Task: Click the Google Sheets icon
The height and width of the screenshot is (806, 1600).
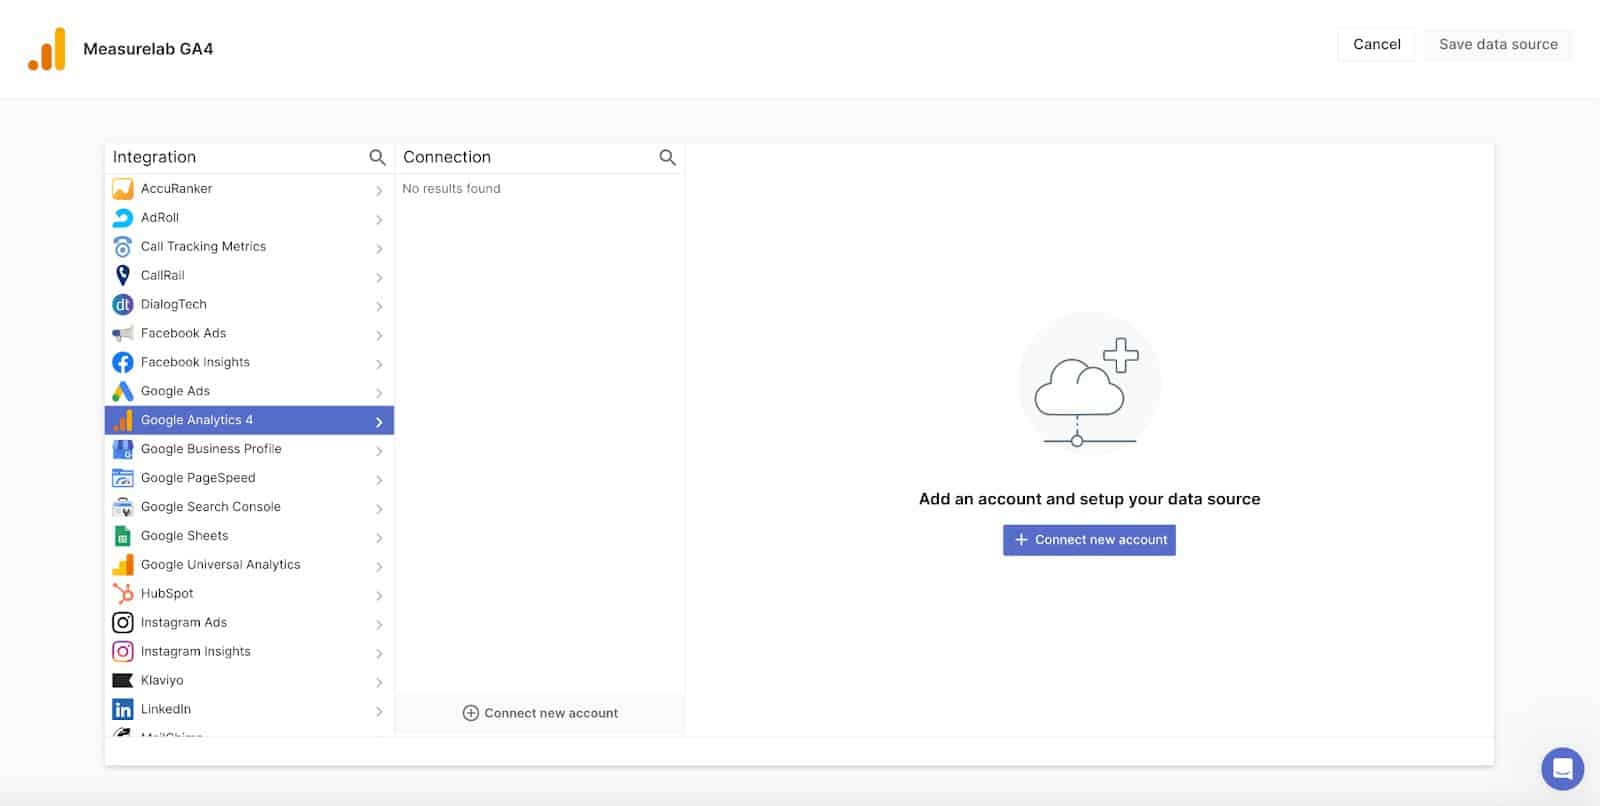Action: 123,537
